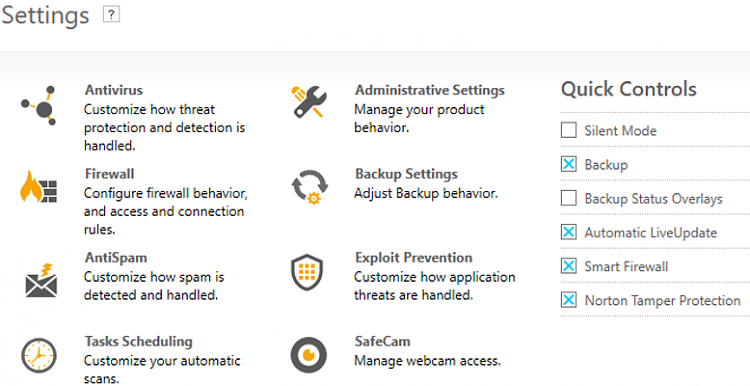The width and height of the screenshot is (750, 386).
Task: Open Tasks Scheduling settings link
Action: [139, 341]
